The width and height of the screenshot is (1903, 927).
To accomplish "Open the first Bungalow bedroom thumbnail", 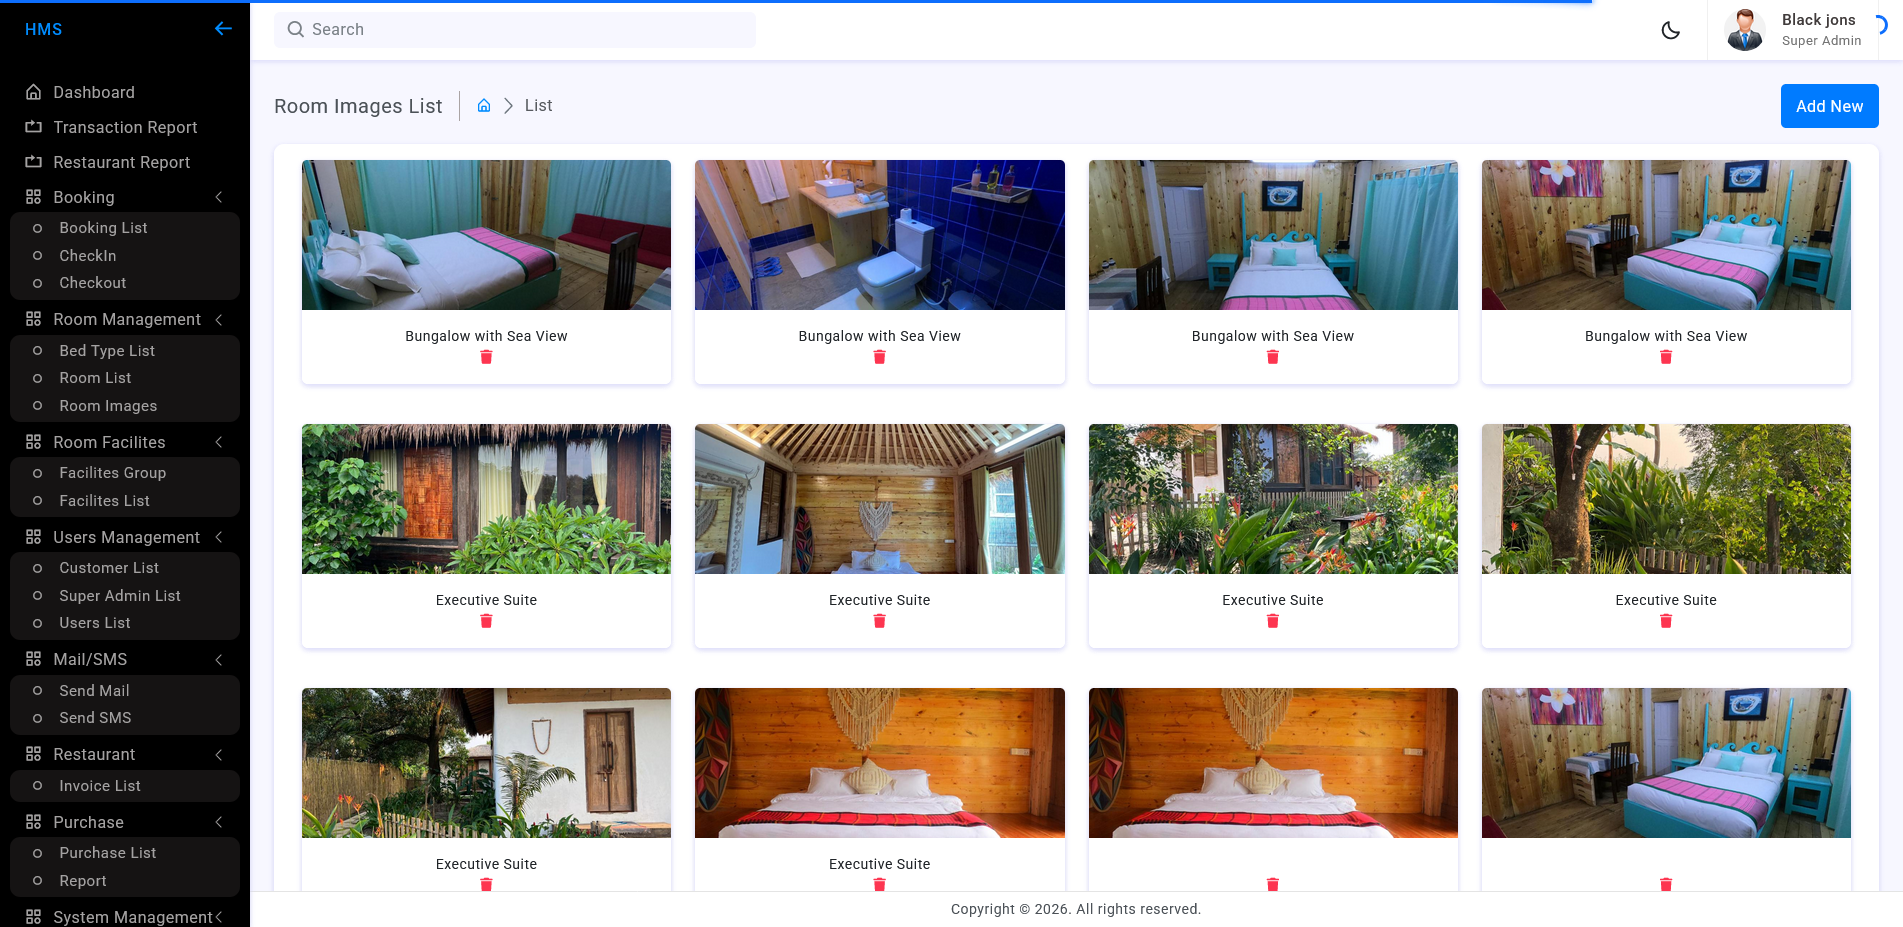I will click(486, 235).
